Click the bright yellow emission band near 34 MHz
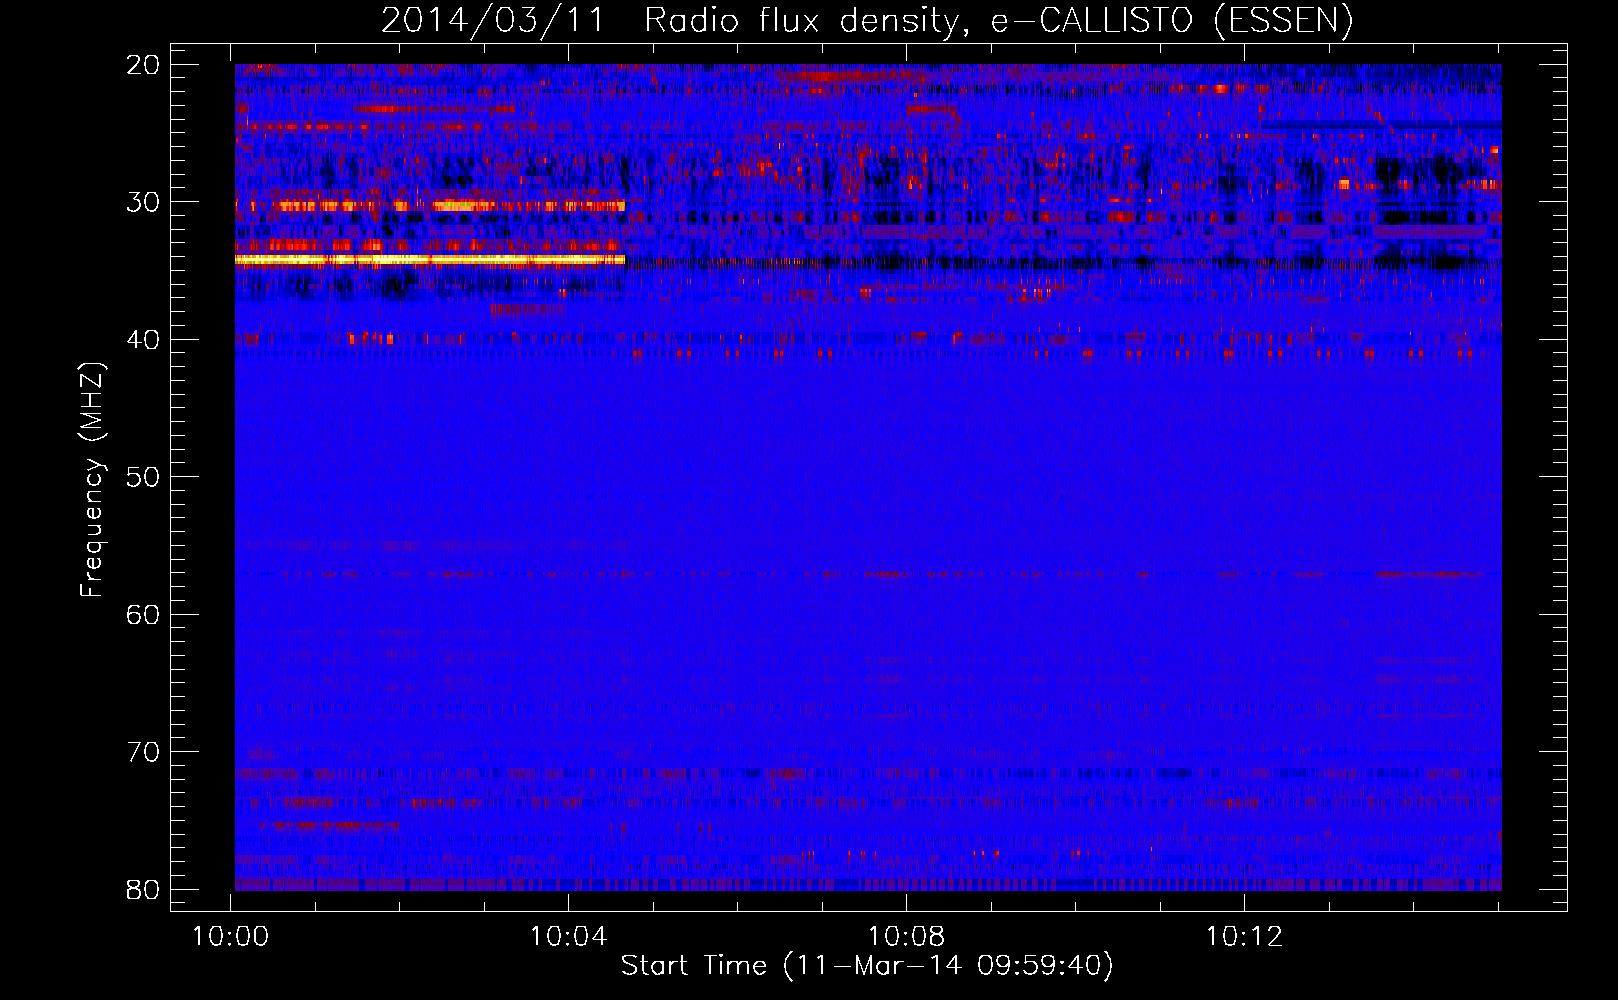The height and width of the screenshot is (1000, 1618). point(430,260)
